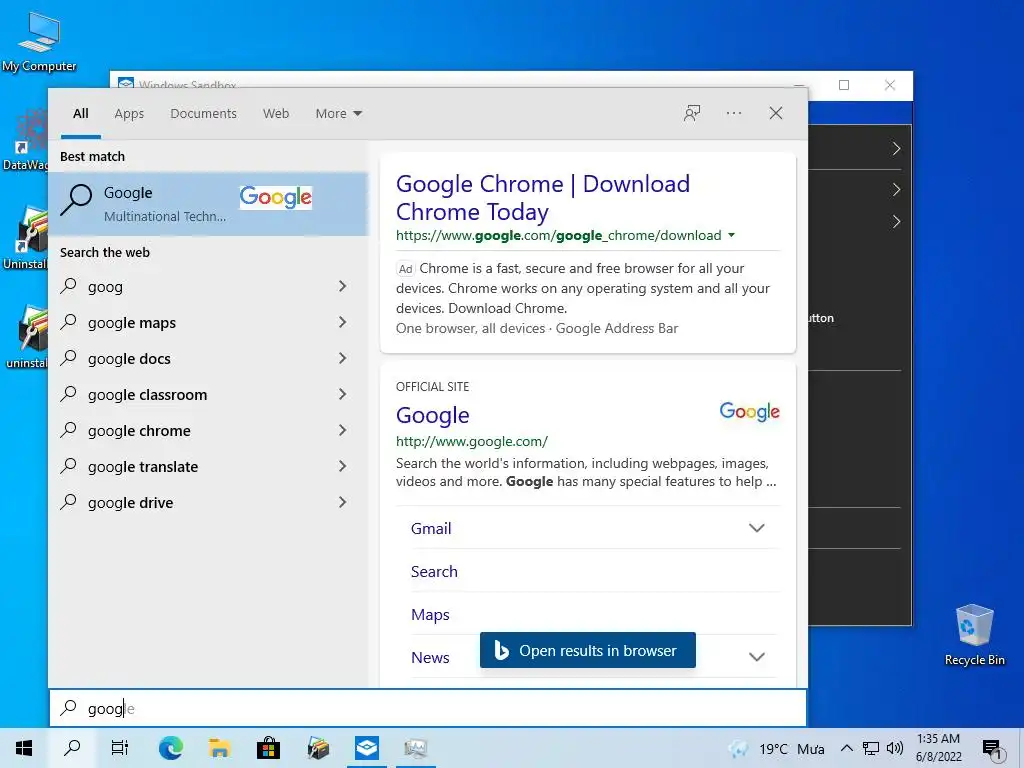
Task: Open the Google official site title link
Action: [x=432, y=415]
